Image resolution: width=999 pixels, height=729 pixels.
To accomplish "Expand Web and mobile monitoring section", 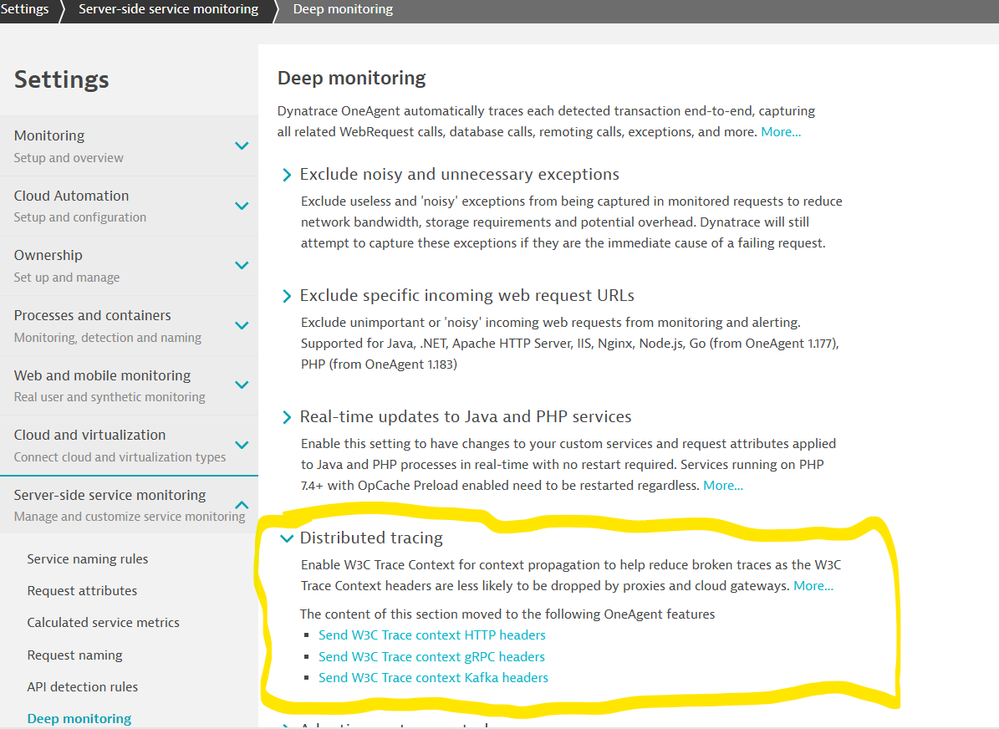I will (241, 386).
